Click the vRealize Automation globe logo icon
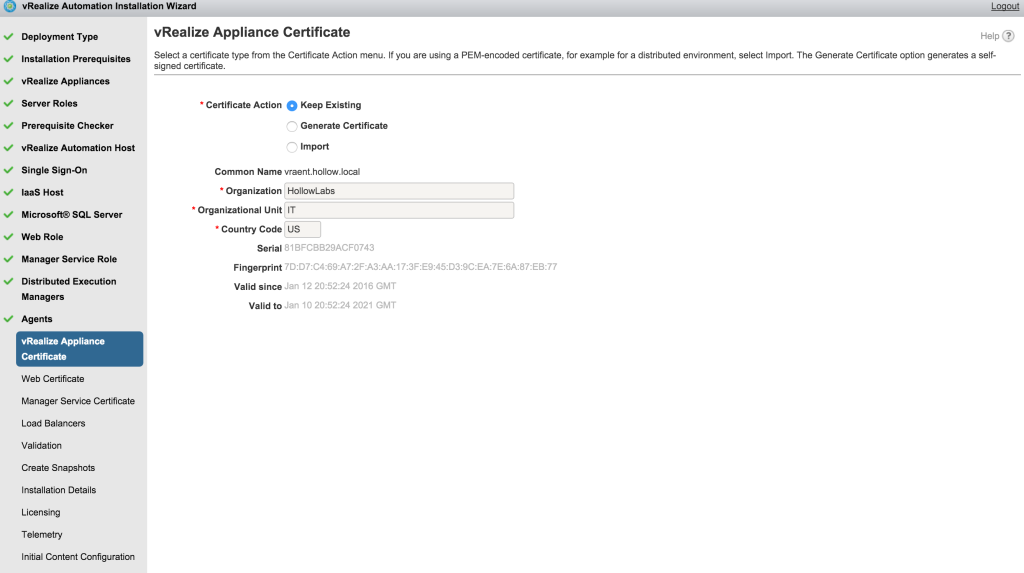 click(9, 6)
